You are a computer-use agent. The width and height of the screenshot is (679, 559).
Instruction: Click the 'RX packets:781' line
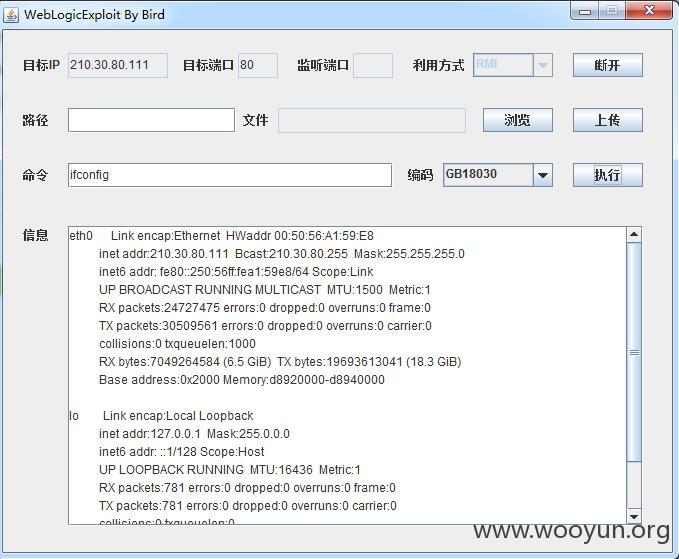click(247, 488)
